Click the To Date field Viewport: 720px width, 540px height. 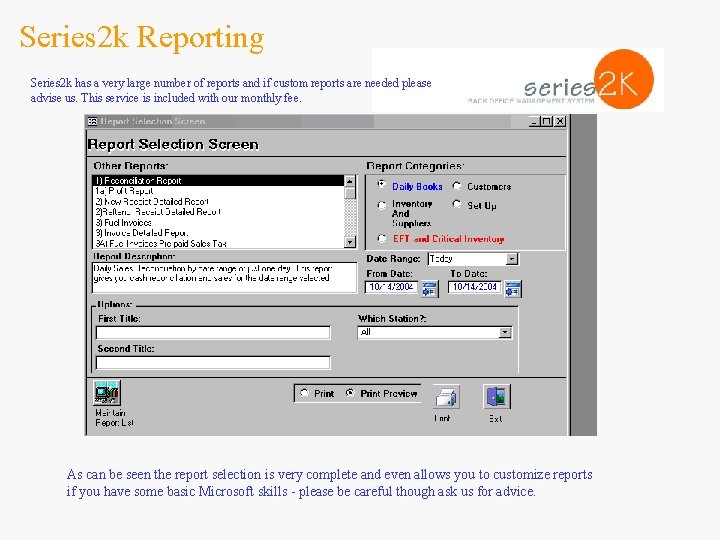coord(475,287)
